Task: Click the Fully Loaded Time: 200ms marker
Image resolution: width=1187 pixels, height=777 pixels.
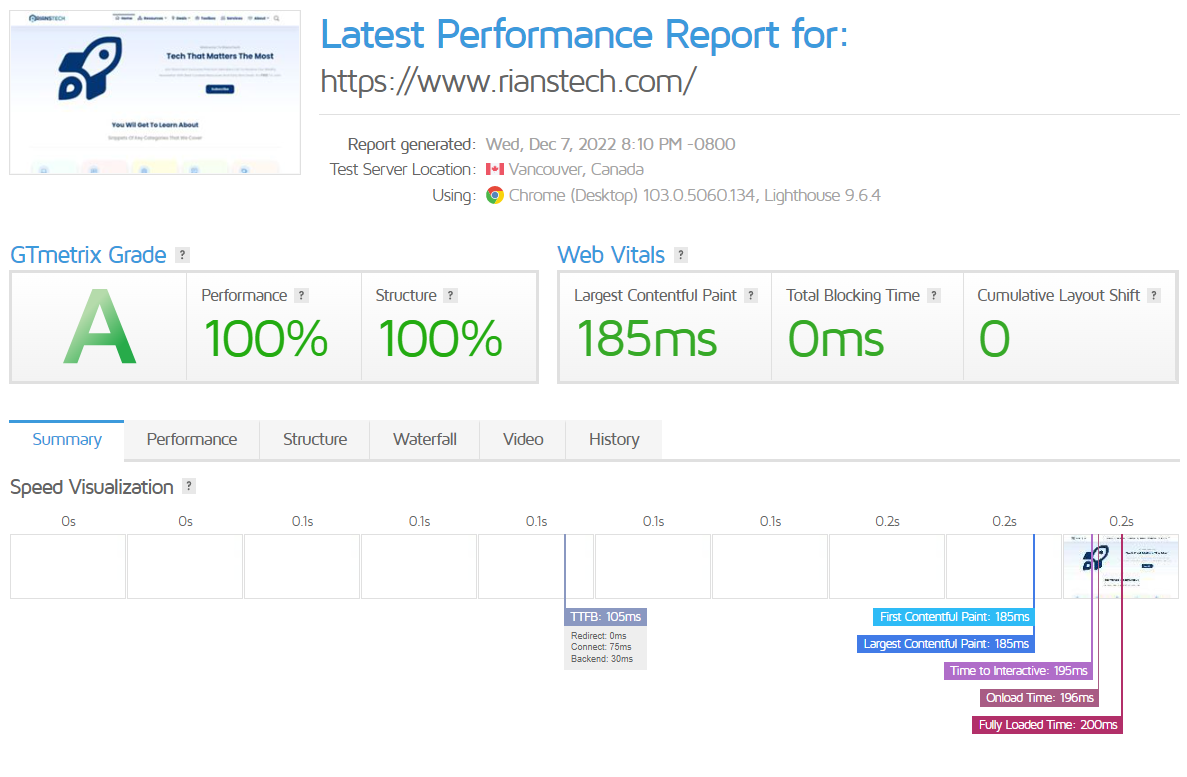Action: pyautogui.click(x=1048, y=725)
